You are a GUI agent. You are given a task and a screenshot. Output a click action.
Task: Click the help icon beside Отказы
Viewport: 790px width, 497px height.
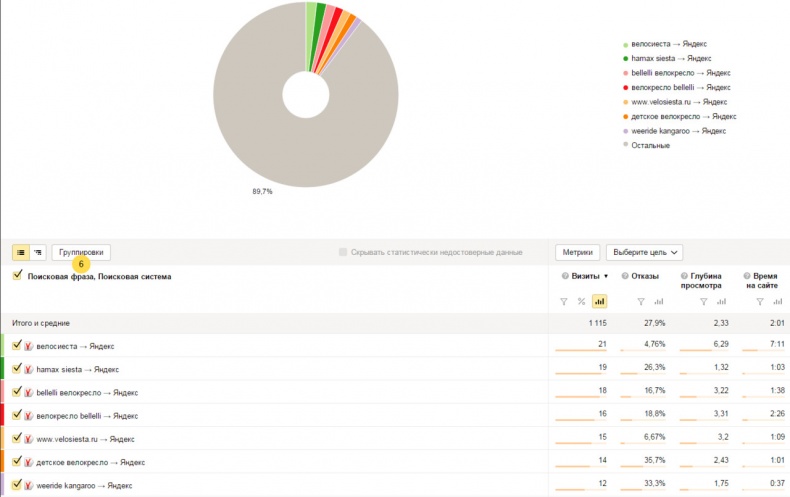pyautogui.click(x=625, y=276)
